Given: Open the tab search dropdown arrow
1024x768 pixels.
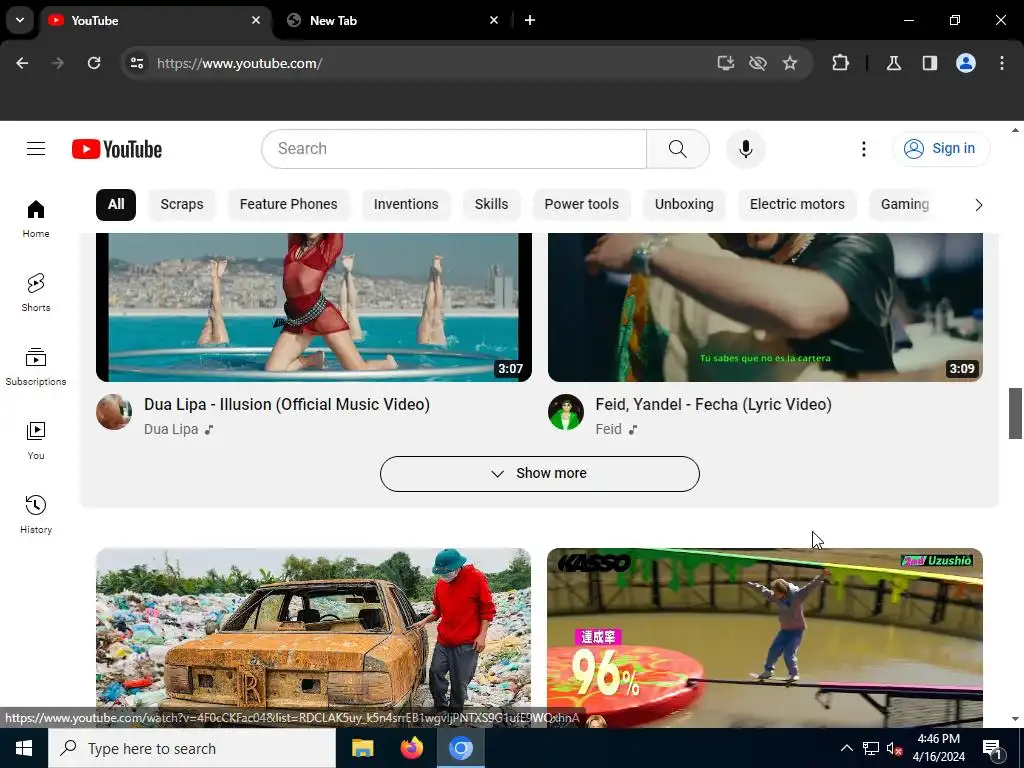Looking at the screenshot, I should click(x=20, y=20).
